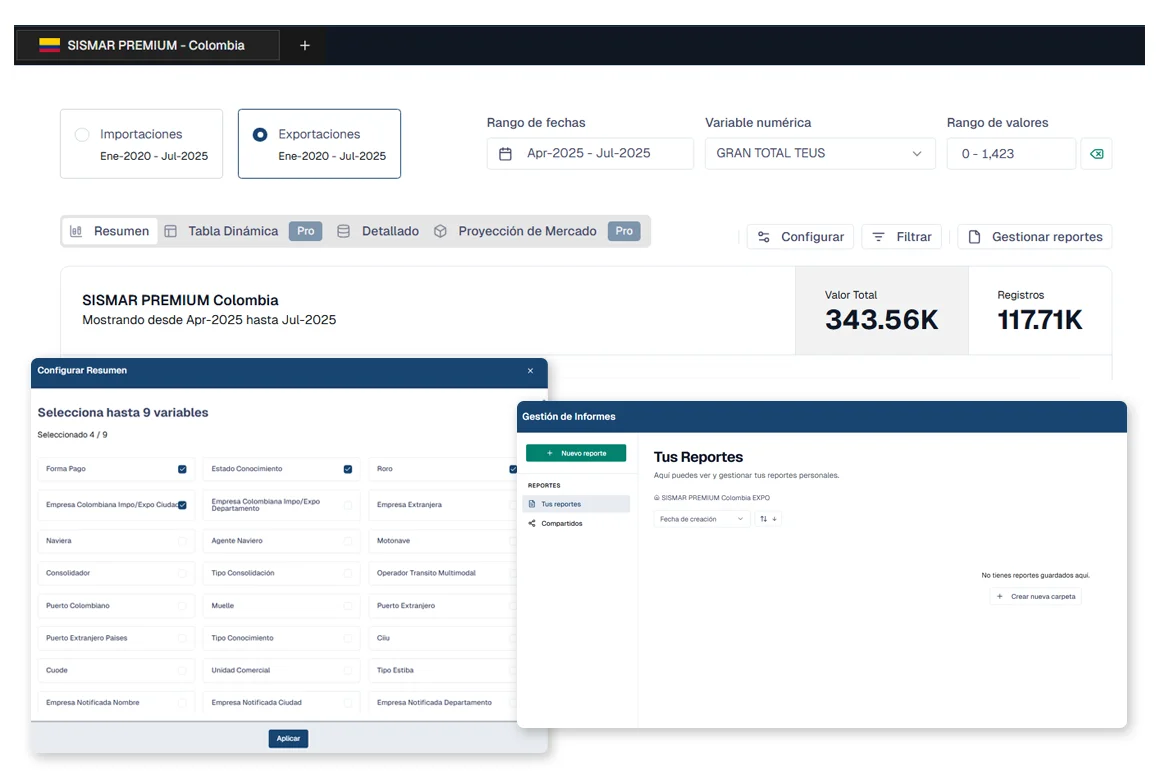Enable the Puerto Extranjero Paises checkbox
The height and width of the screenshot is (782, 1166).
pos(182,638)
